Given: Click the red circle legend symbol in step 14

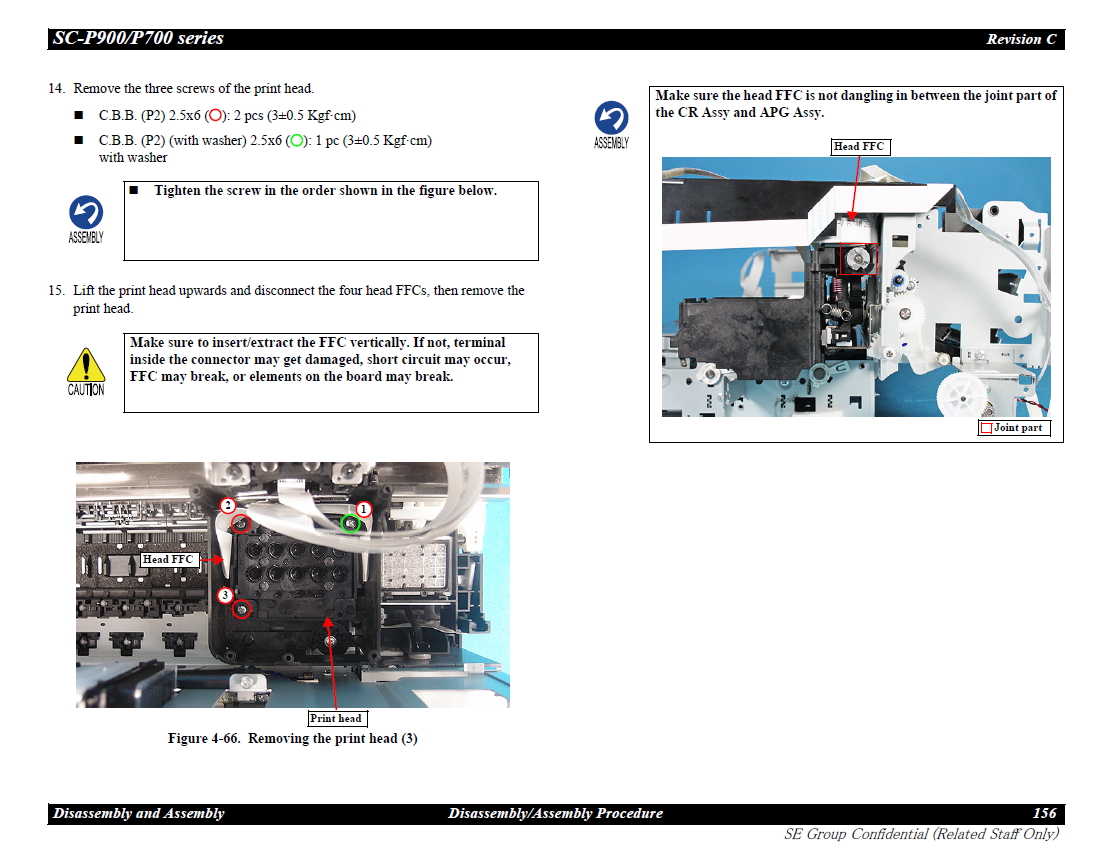Looking at the screenshot, I should pos(214,115).
